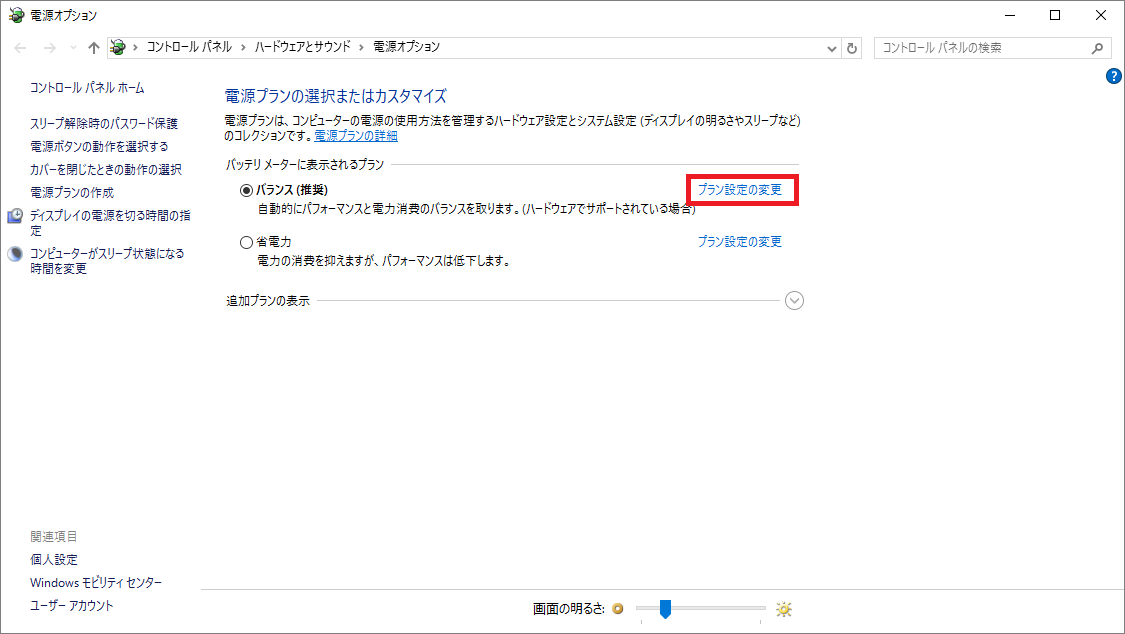The image size is (1125, 634).
Task: Click the Back arrow navigation button
Action: (x=21, y=48)
